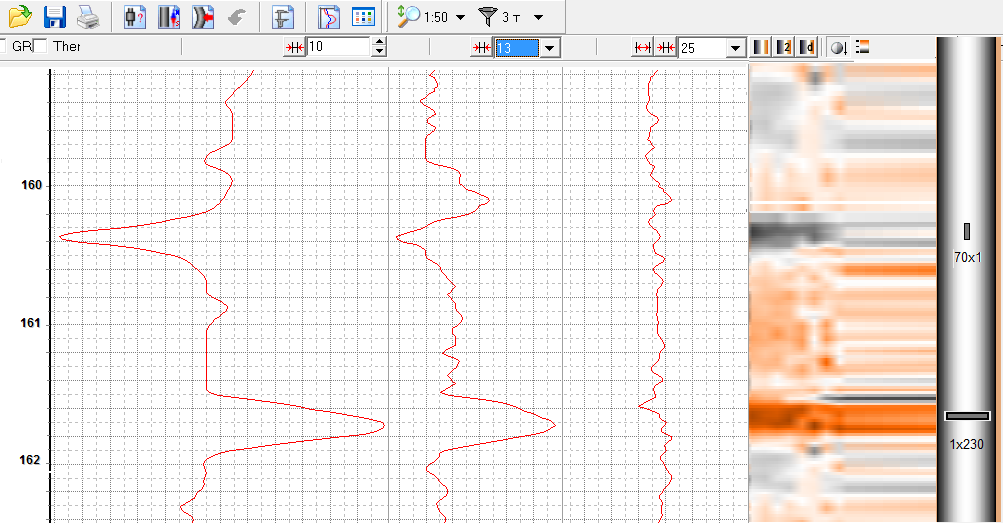Toggle the Ther checkbox
Viewport: 1003px width, 523px height.
tap(40, 46)
